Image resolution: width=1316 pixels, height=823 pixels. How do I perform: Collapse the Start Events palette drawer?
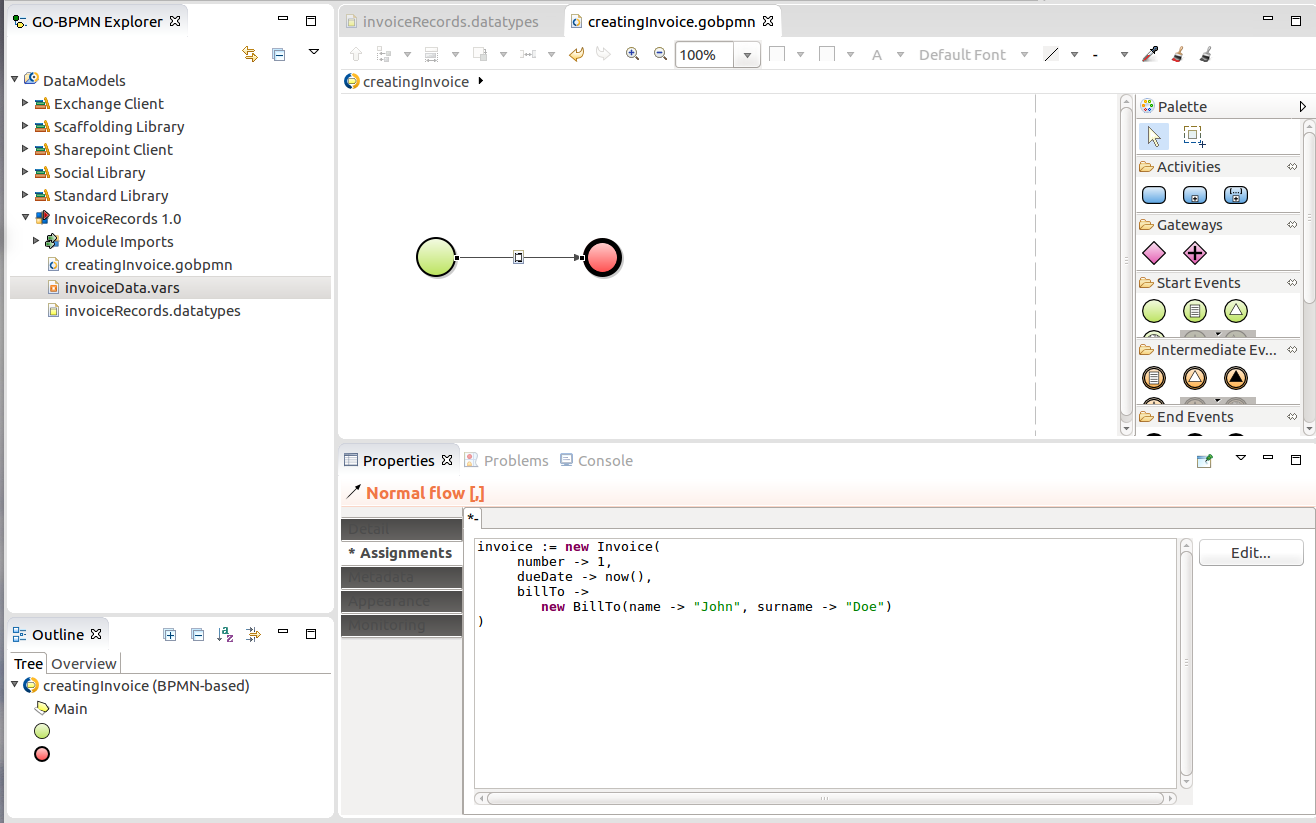pos(1293,283)
